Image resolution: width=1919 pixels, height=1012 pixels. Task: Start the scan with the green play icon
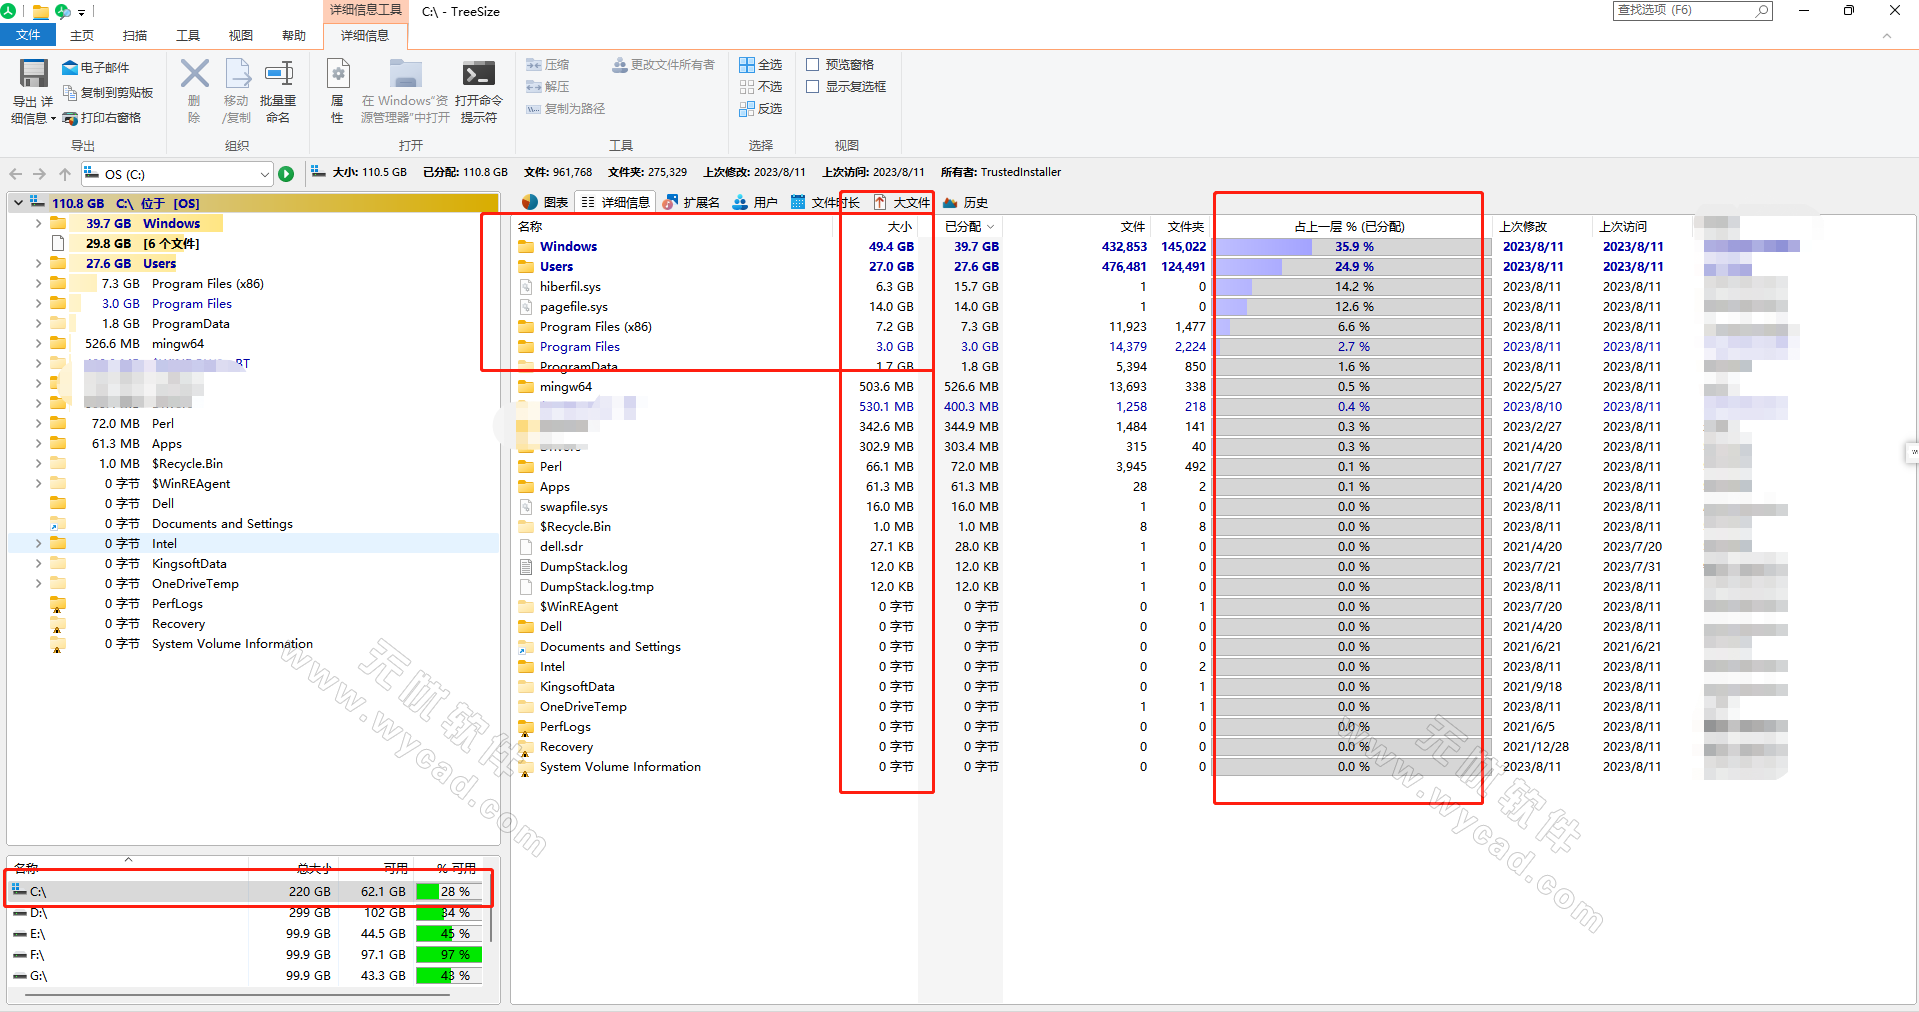point(287,173)
